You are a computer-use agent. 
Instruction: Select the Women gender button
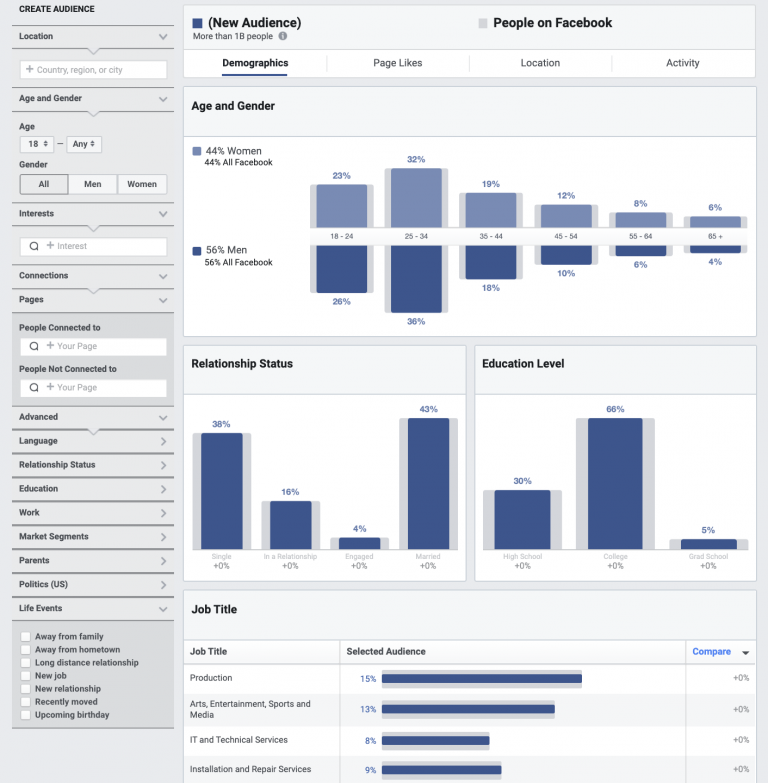coord(142,184)
